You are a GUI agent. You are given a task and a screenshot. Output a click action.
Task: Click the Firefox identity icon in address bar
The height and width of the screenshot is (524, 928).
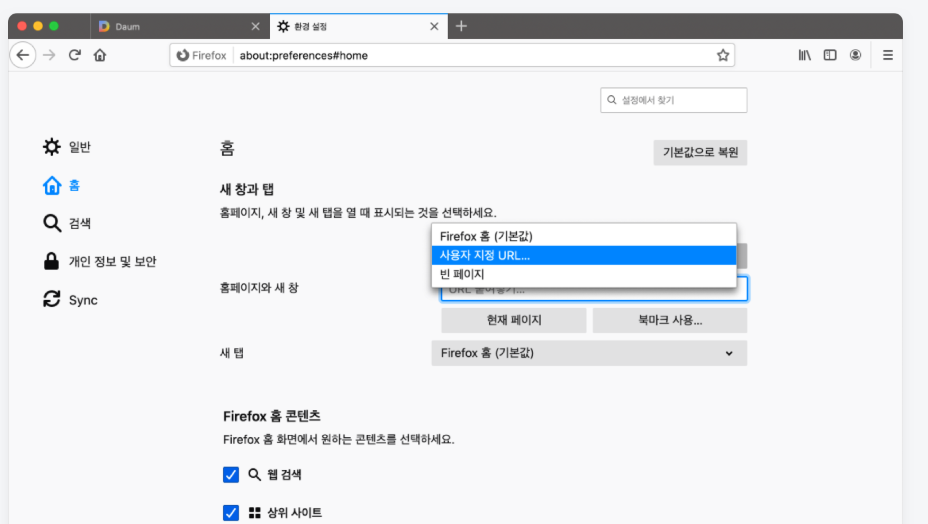[x=202, y=55]
